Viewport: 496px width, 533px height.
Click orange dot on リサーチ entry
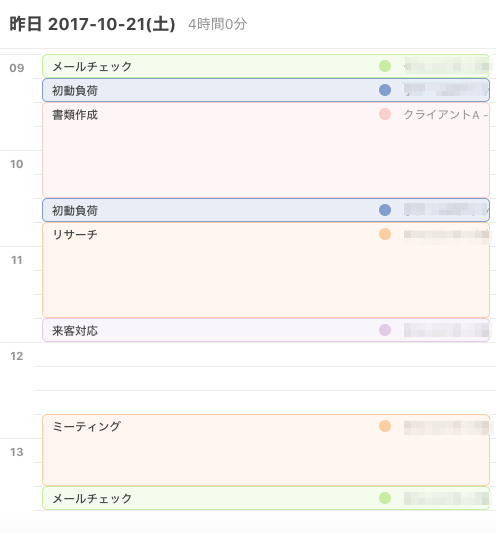tap(385, 234)
